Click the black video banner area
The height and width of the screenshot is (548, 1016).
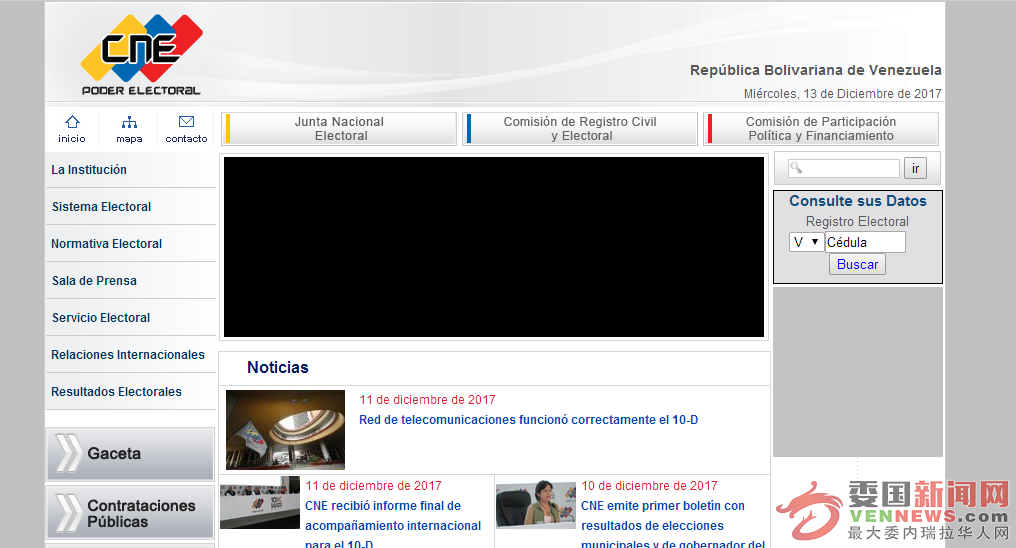[x=494, y=247]
